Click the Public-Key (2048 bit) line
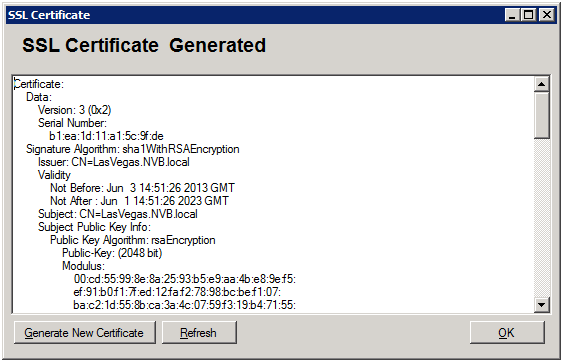564x363 pixels. click(x=112, y=253)
